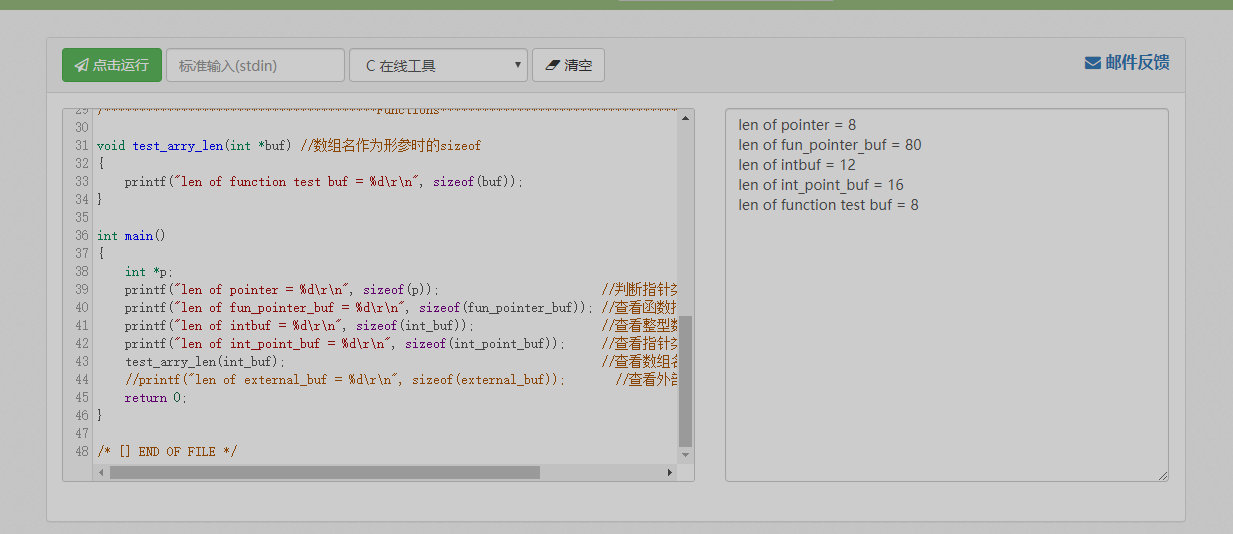Click code line 31 test_arry_len declaration
The width and height of the screenshot is (1233, 534).
[x=289, y=145]
